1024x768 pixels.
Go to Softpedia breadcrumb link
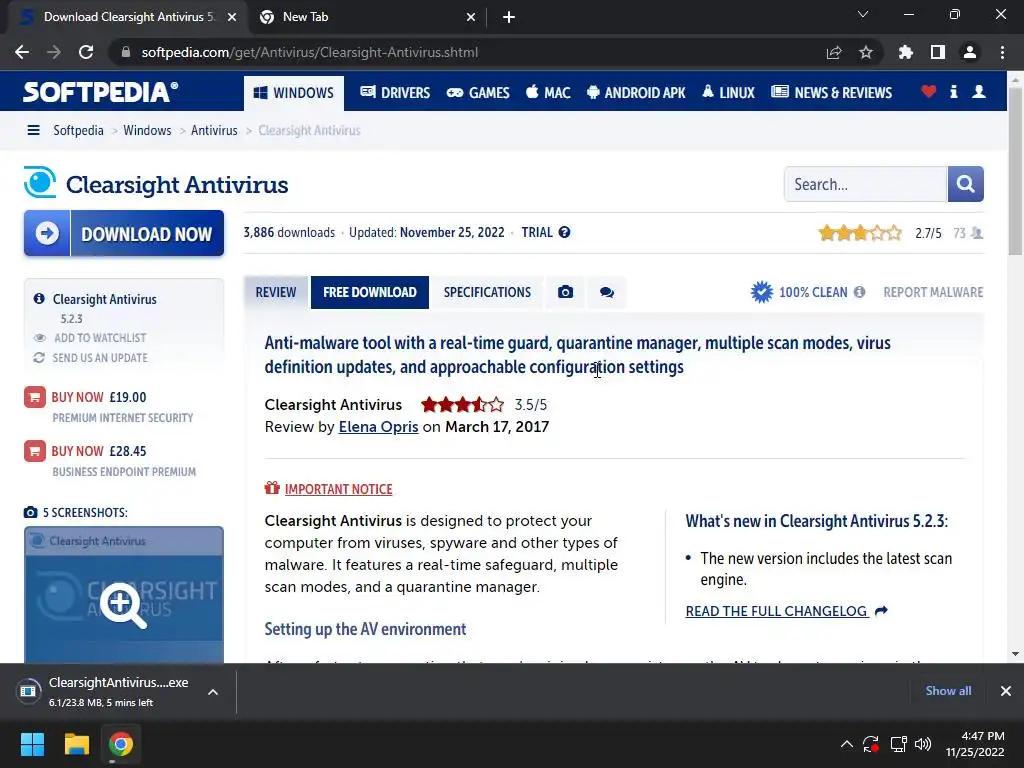click(78, 130)
